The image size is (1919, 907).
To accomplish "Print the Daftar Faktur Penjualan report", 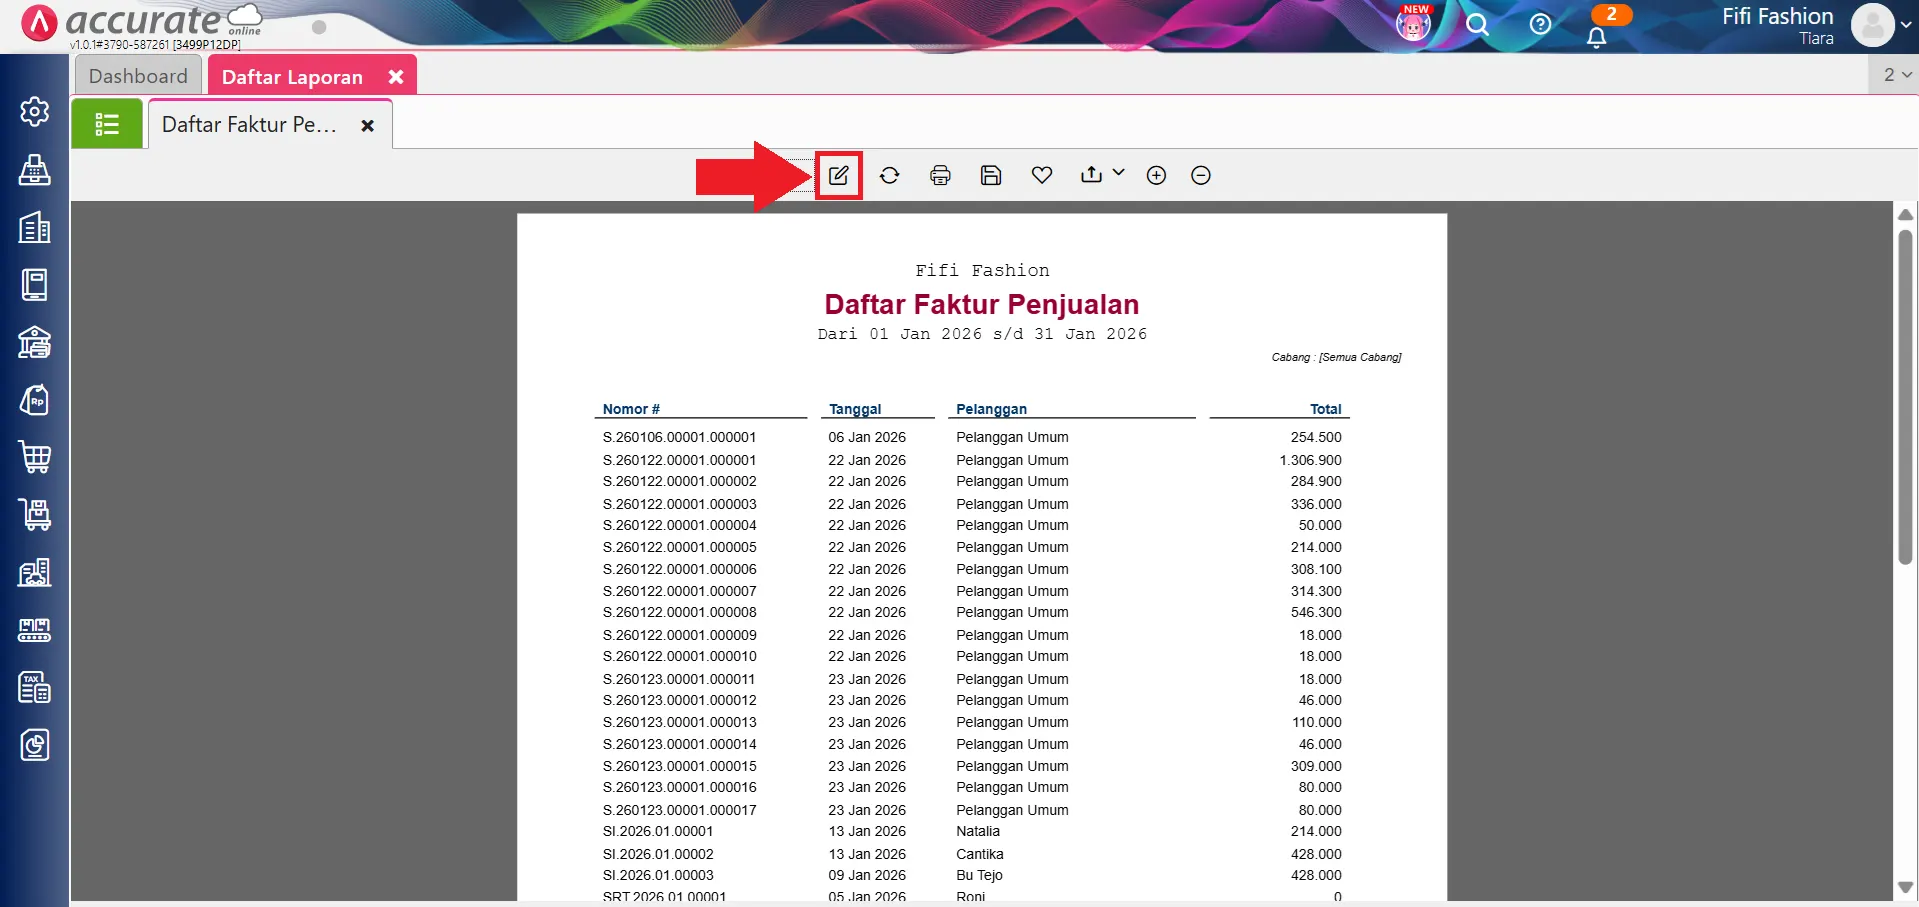I will pos(940,176).
